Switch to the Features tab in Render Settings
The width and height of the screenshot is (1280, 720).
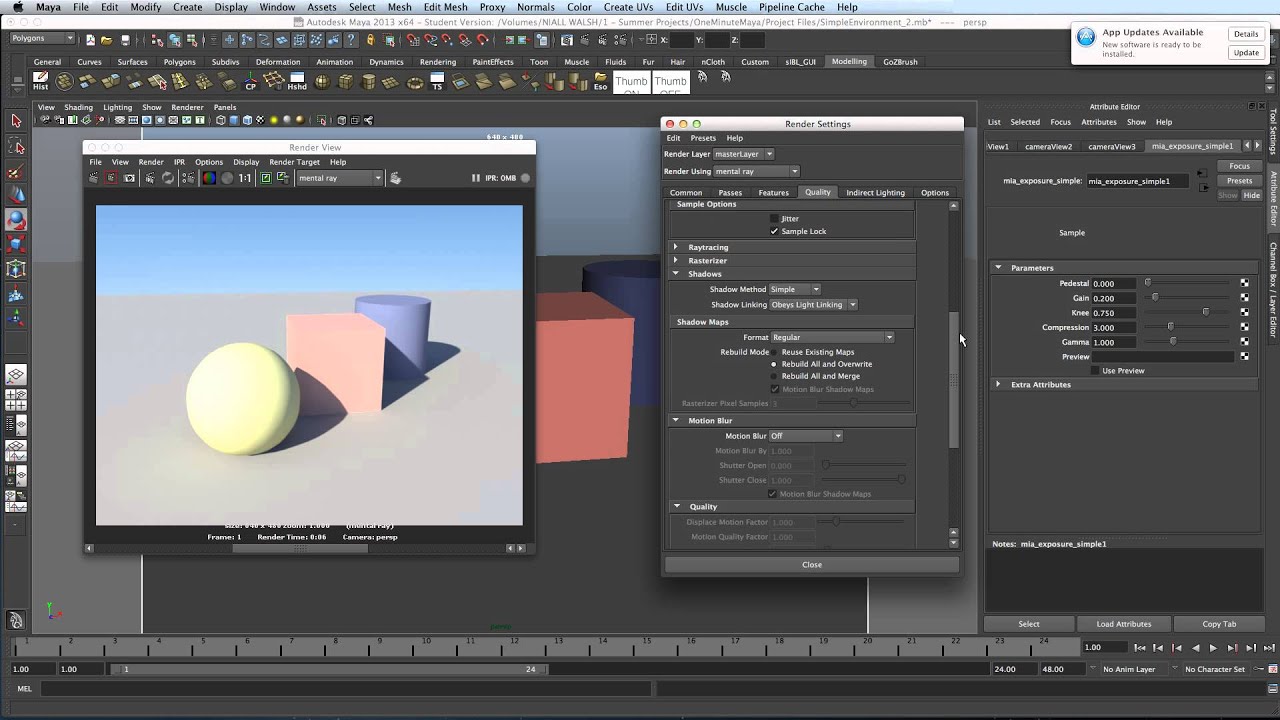773,192
